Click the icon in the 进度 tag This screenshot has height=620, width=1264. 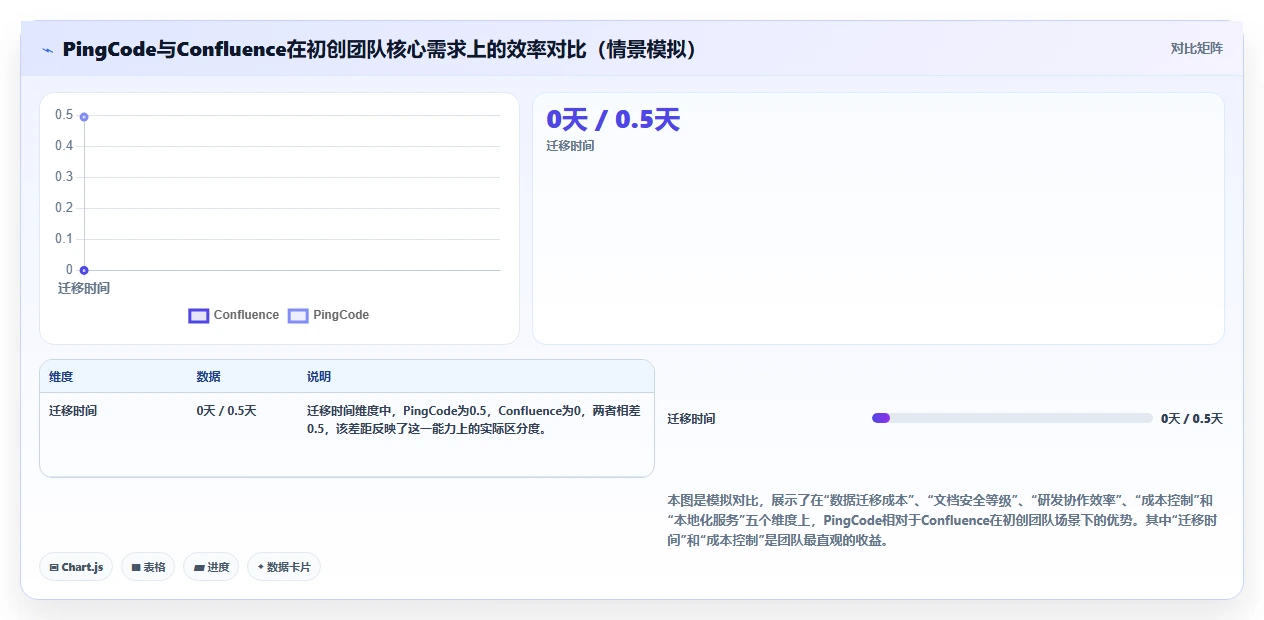pos(199,568)
